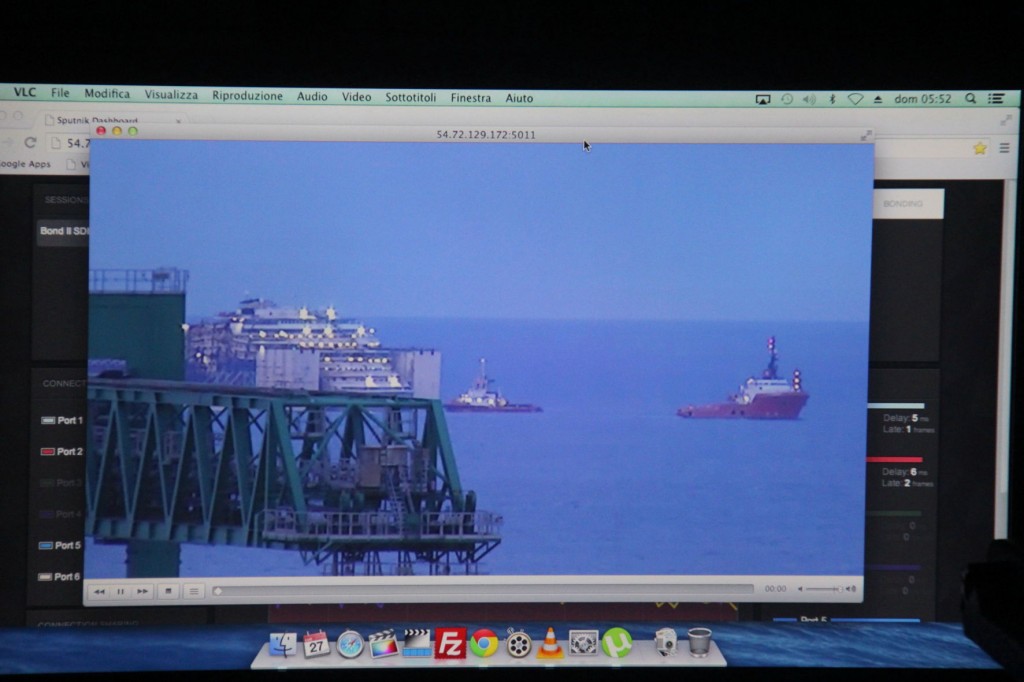Open uTorrent from the dock
Viewport: 1024px width, 682px height.
616,642
